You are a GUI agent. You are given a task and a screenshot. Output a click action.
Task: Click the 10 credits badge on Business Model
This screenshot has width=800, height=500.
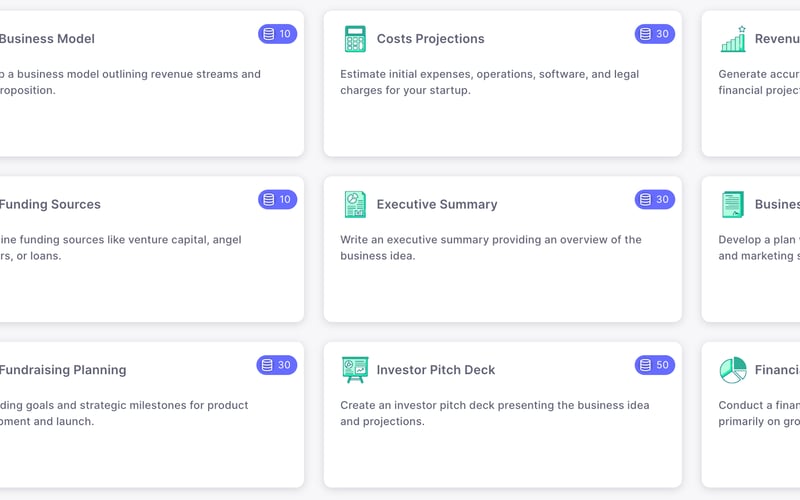click(278, 34)
